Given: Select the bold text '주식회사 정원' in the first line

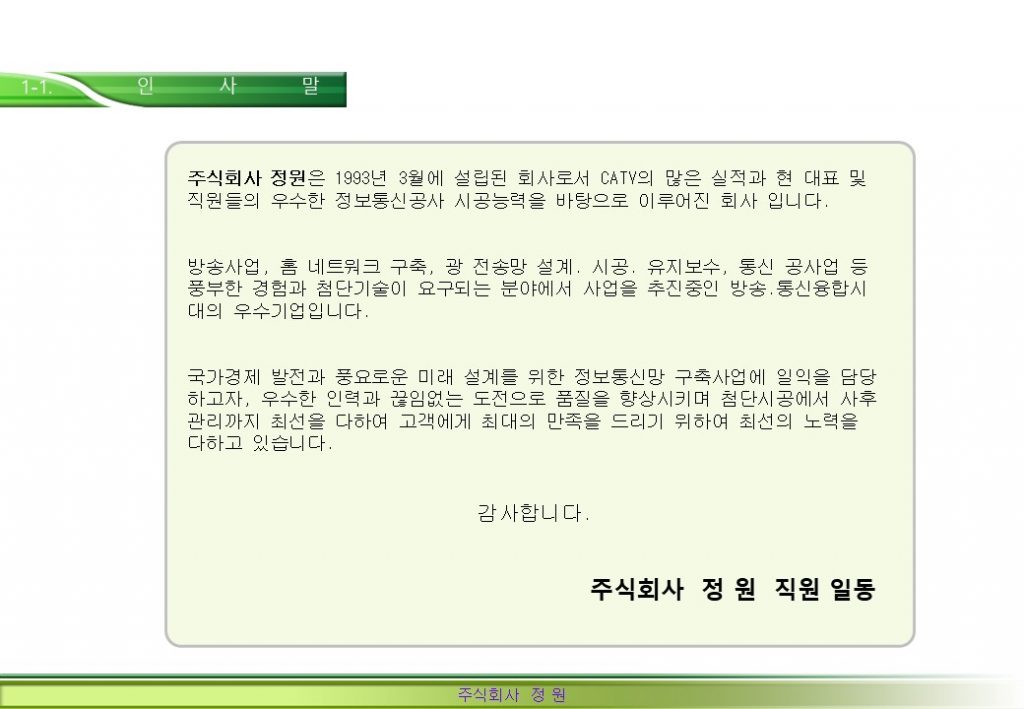Looking at the screenshot, I should click(247, 178).
